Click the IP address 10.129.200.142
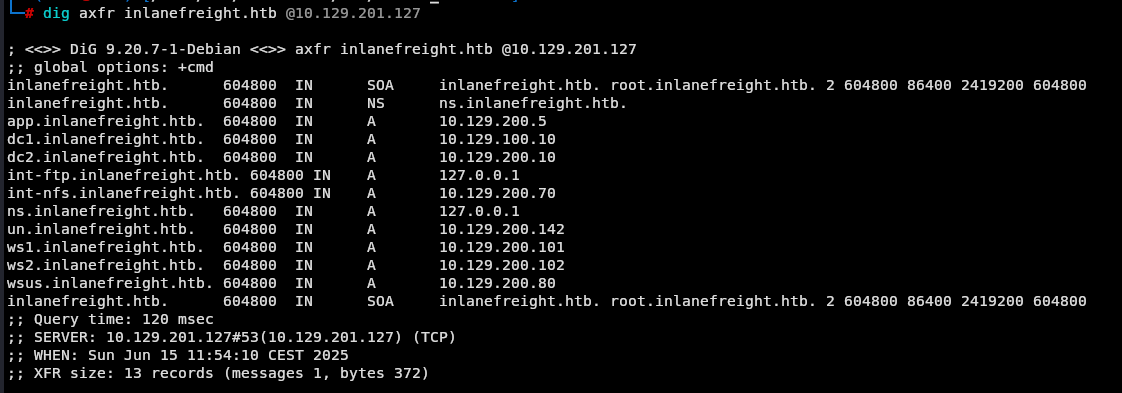This screenshot has width=1122, height=393. [x=502, y=229]
